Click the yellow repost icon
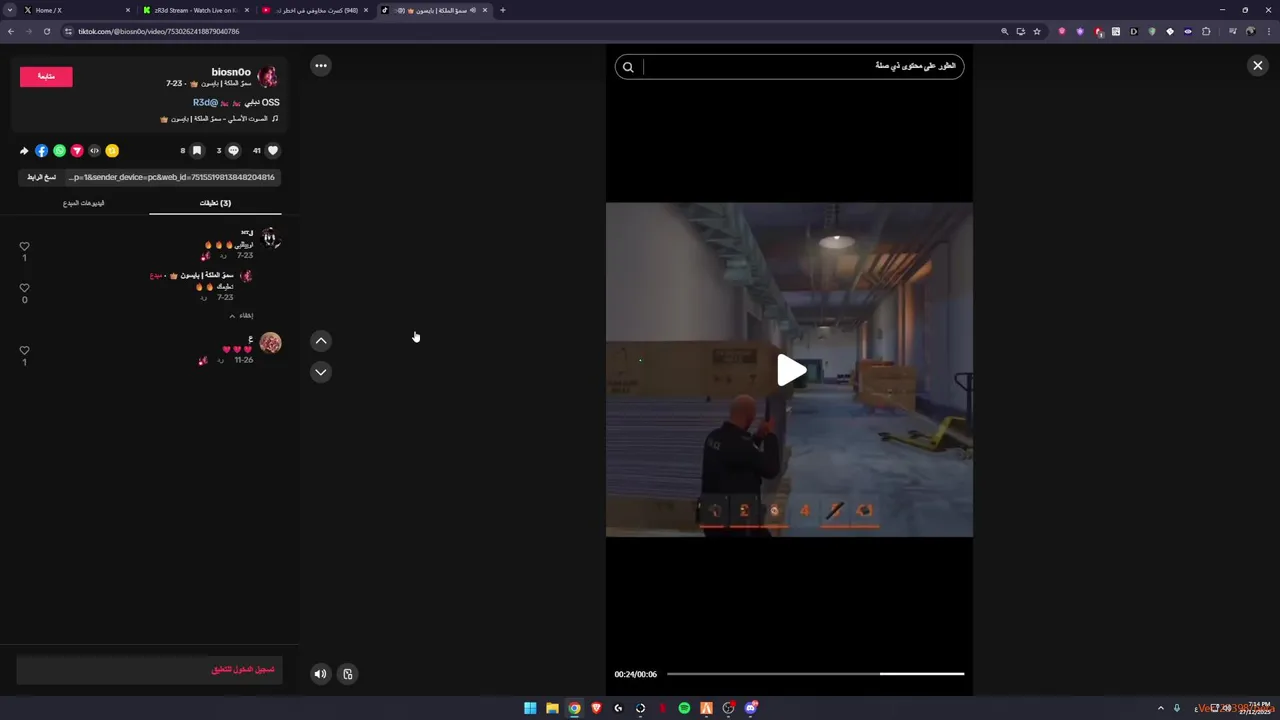Image resolution: width=1280 pixels, height=720 pixels. [x=112, y=151]
